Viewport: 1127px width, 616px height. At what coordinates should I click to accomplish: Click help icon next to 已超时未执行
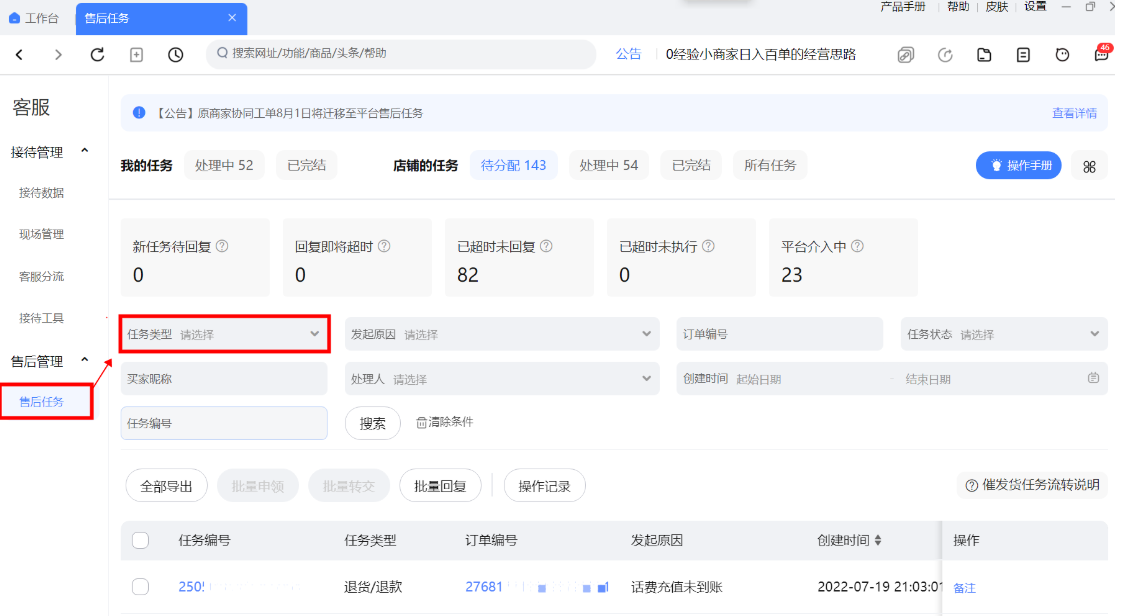(708, 246)
